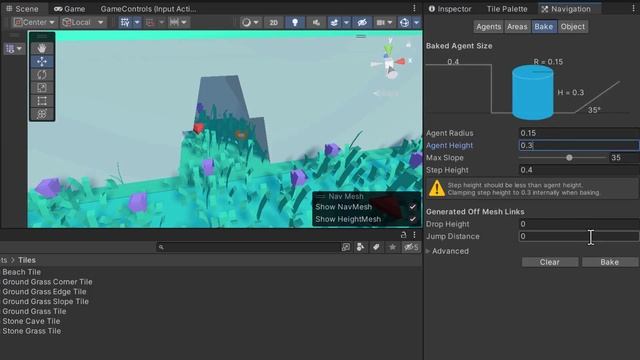Open Center pivot mode dropdown

tap(34, 22)
